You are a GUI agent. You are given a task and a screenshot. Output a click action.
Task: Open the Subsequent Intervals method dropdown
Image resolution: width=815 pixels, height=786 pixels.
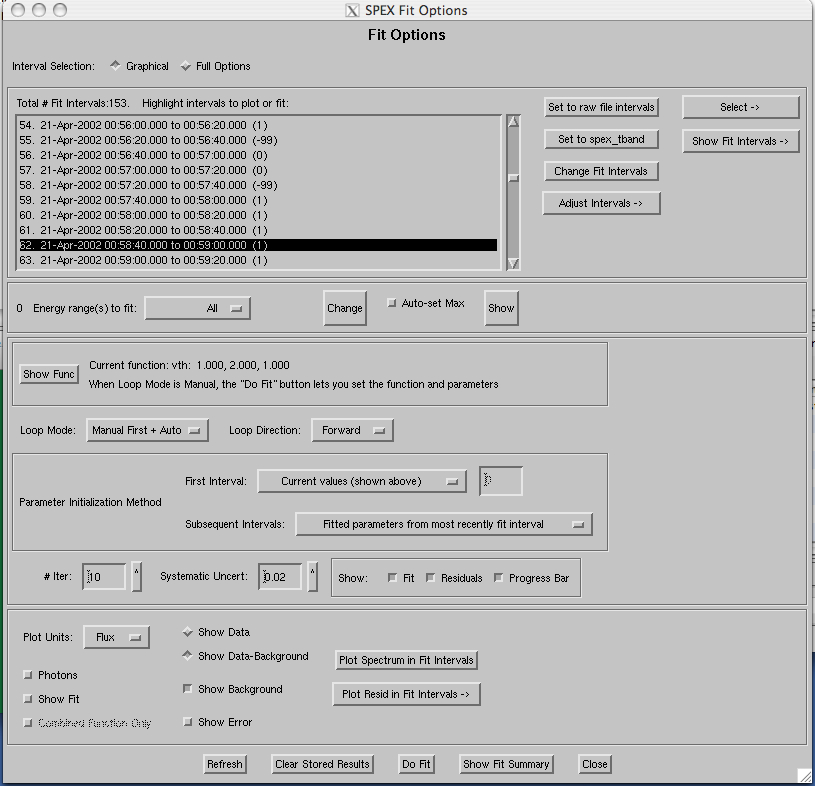[x=444, y=524]
